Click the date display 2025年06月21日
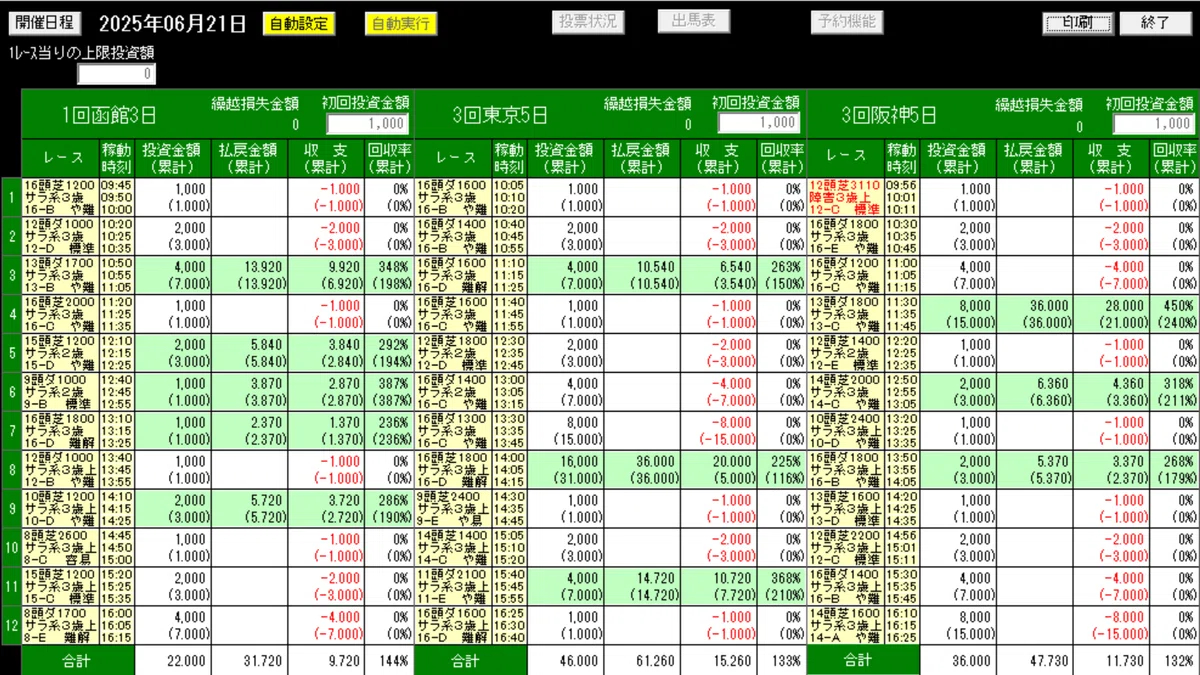 [x=172, y=22]
